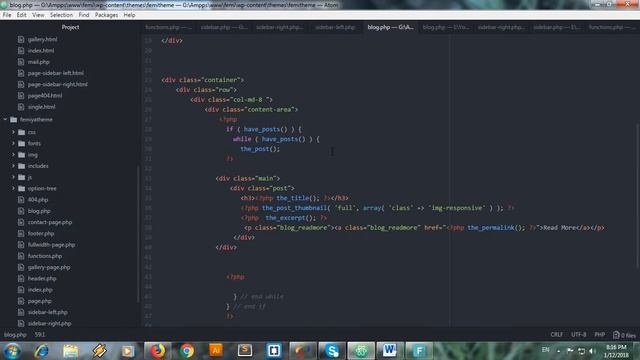This screenshot has width=640, height=360.
Task: Click the taskbar clock showing 8:16 PM
Action: click(x=616, y=351)
